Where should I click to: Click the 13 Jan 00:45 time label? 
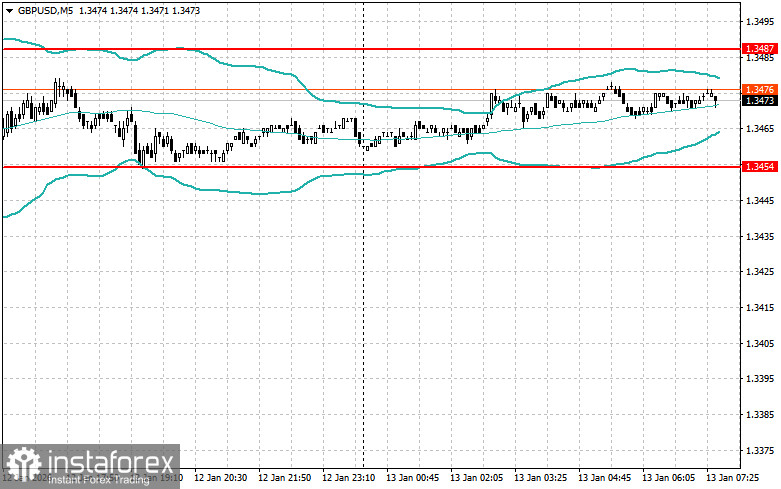click(x=412, y=478)
